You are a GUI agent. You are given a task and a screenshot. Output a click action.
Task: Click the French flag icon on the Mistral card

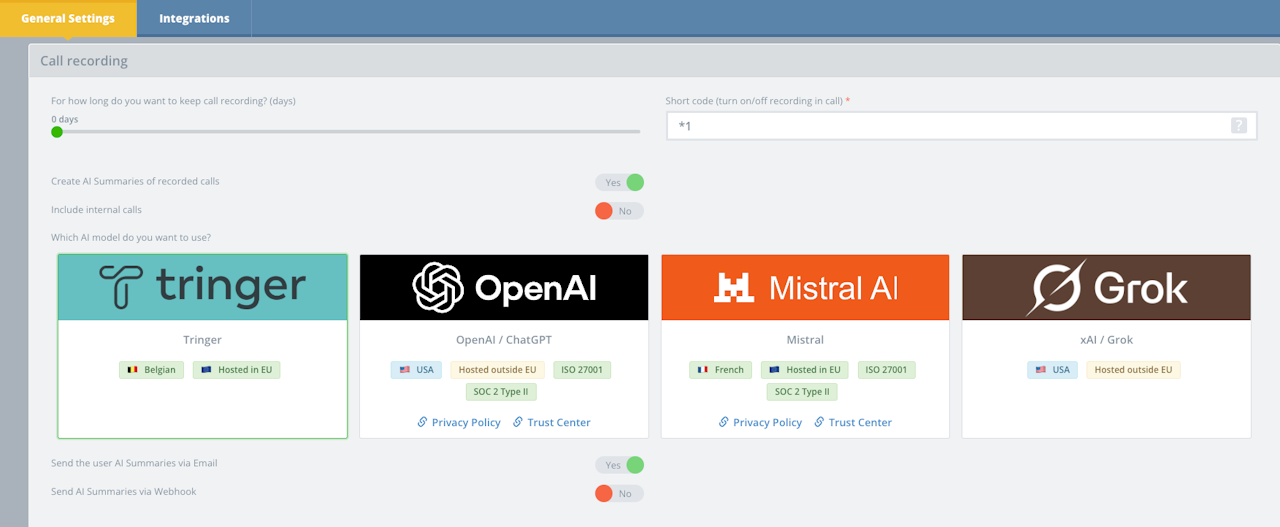(x=703, y=370)
